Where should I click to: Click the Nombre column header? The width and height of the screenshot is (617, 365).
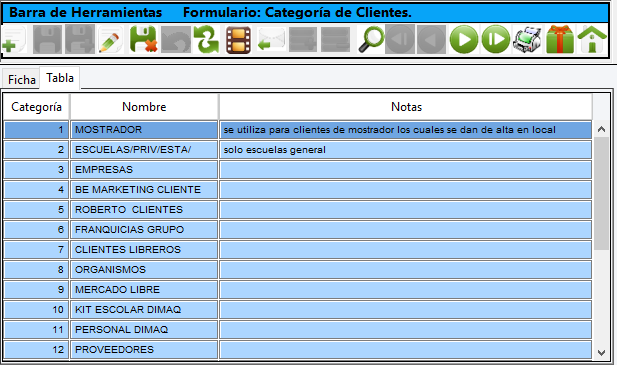click(144, 107)
